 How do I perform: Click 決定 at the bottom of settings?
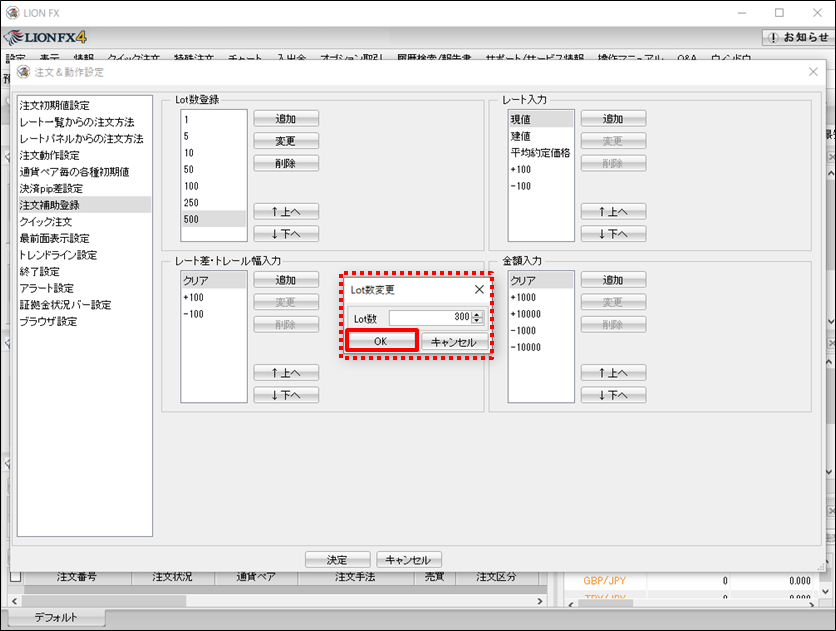coord(337,560)
